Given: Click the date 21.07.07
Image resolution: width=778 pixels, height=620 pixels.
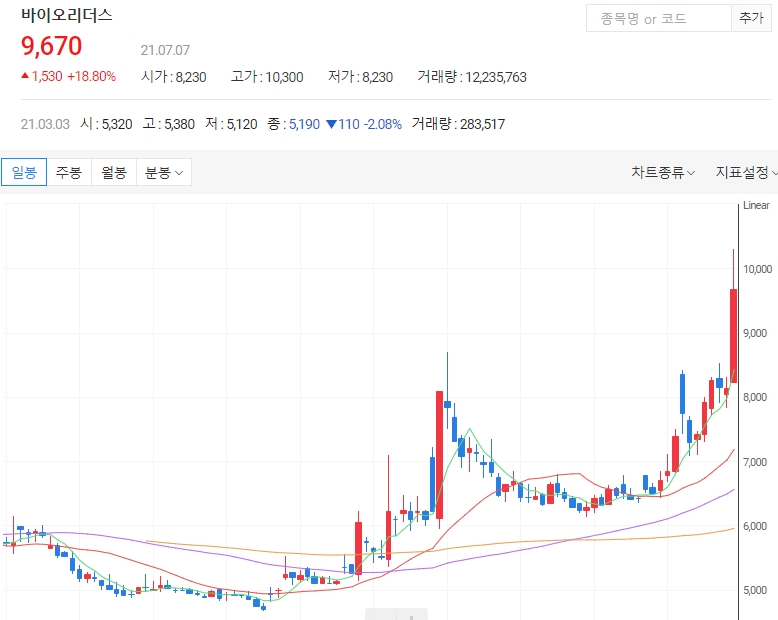Looking at the screenshot, I should [165, 50].
